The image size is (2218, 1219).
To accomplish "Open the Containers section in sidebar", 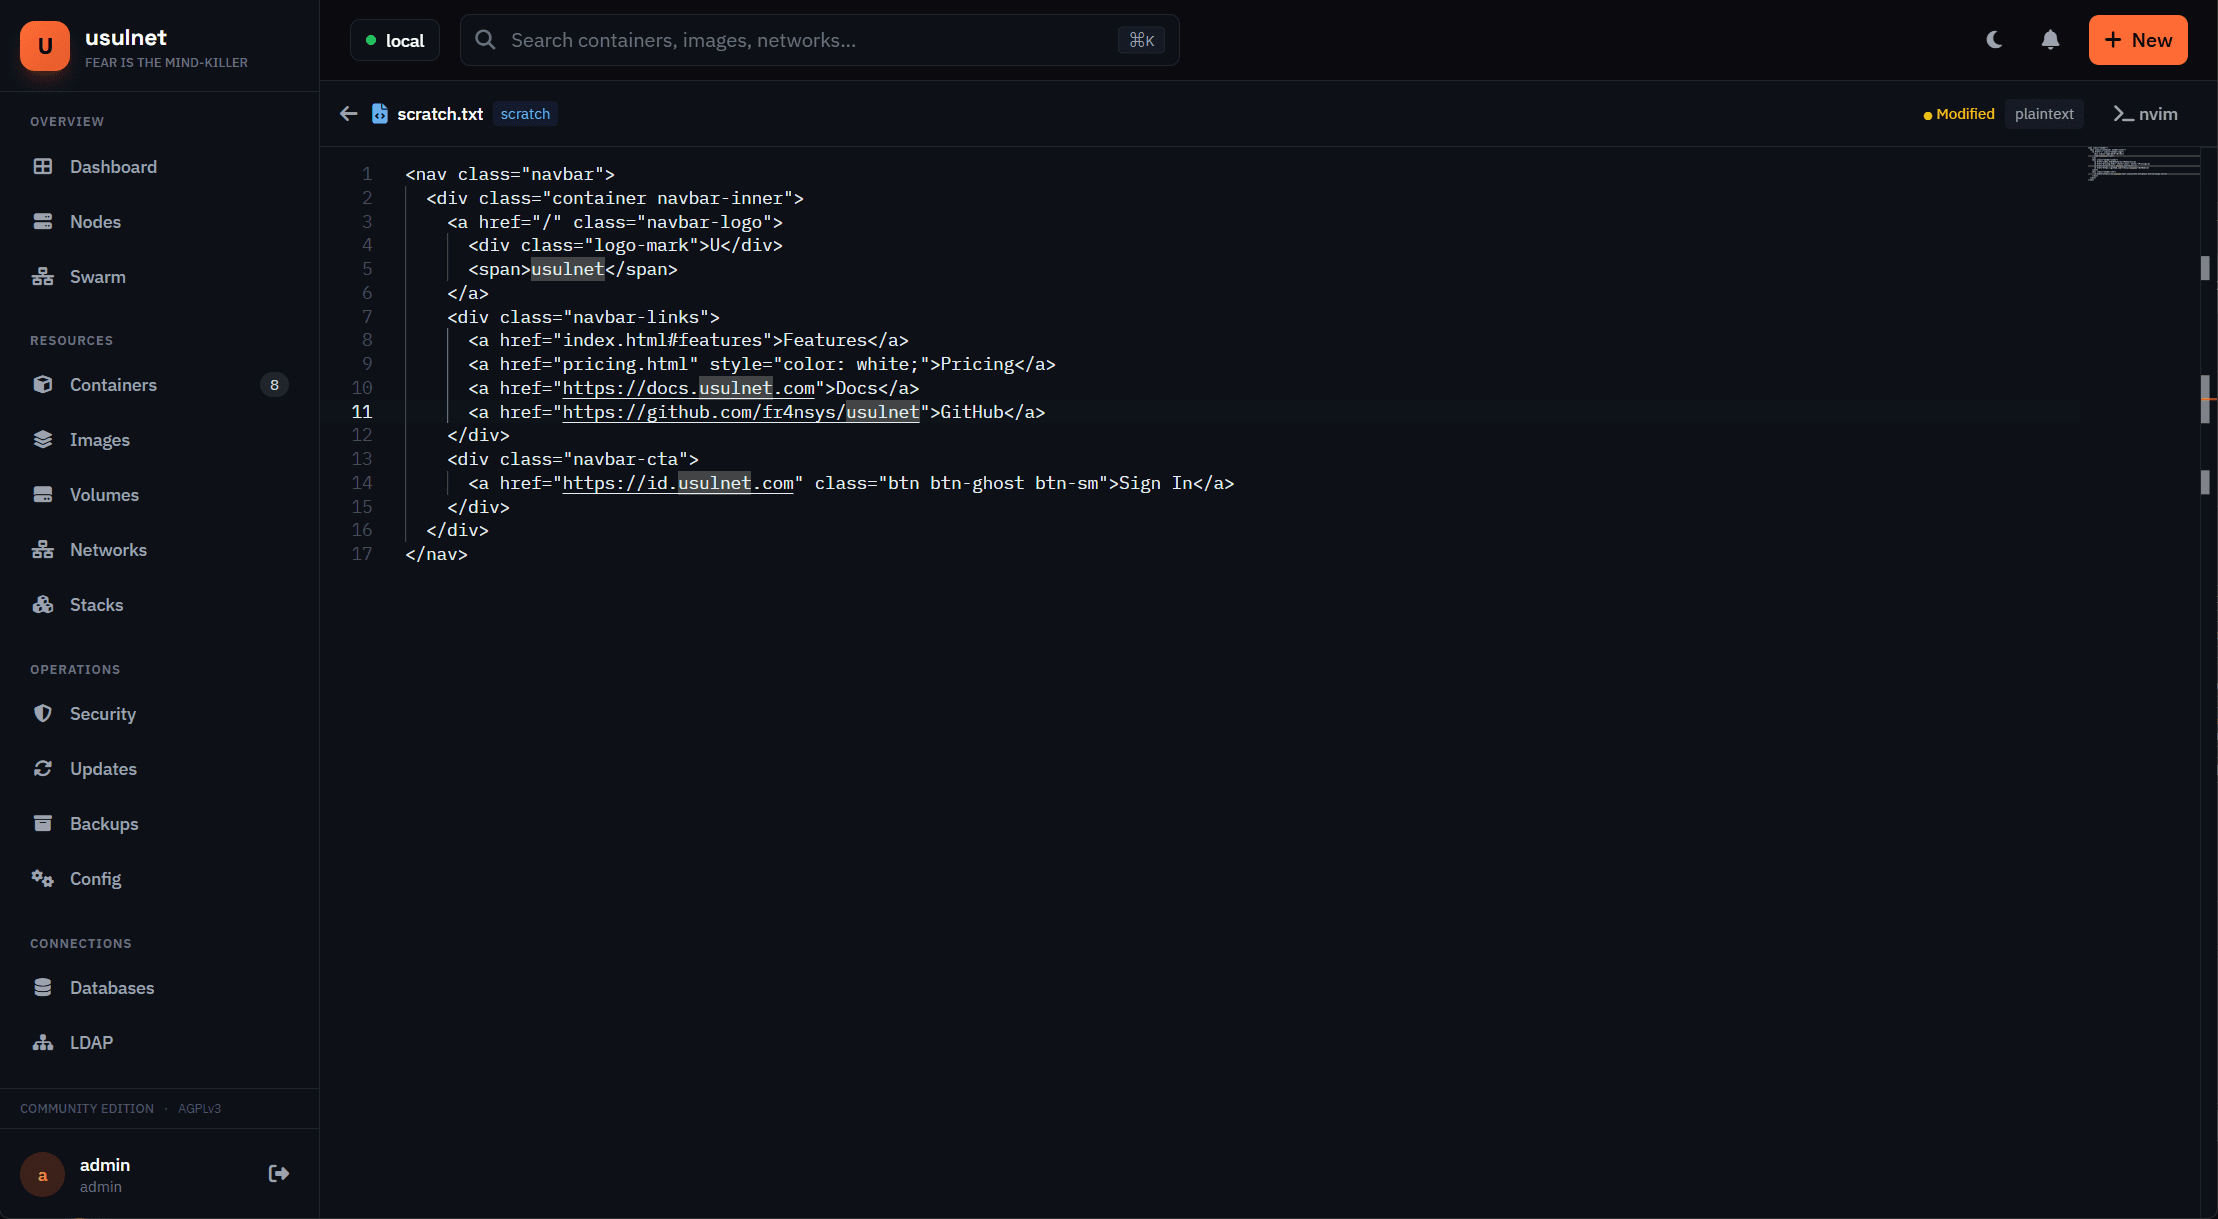I will coord(113,384).
